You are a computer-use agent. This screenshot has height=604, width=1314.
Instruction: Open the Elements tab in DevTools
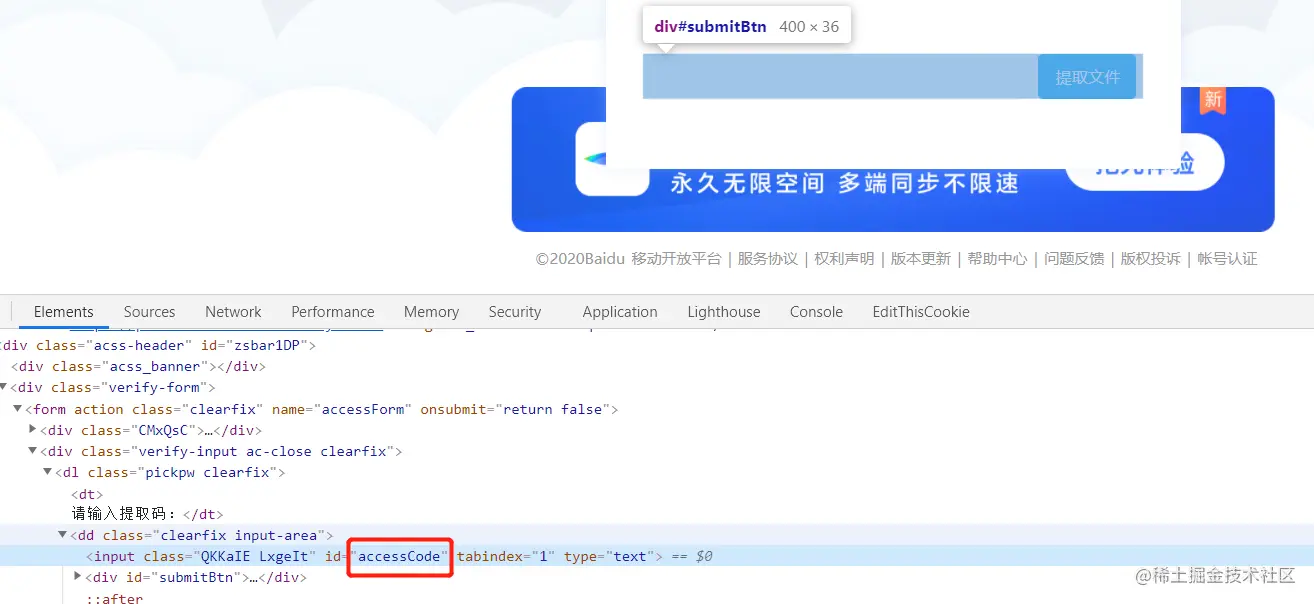tap(63, 312)
